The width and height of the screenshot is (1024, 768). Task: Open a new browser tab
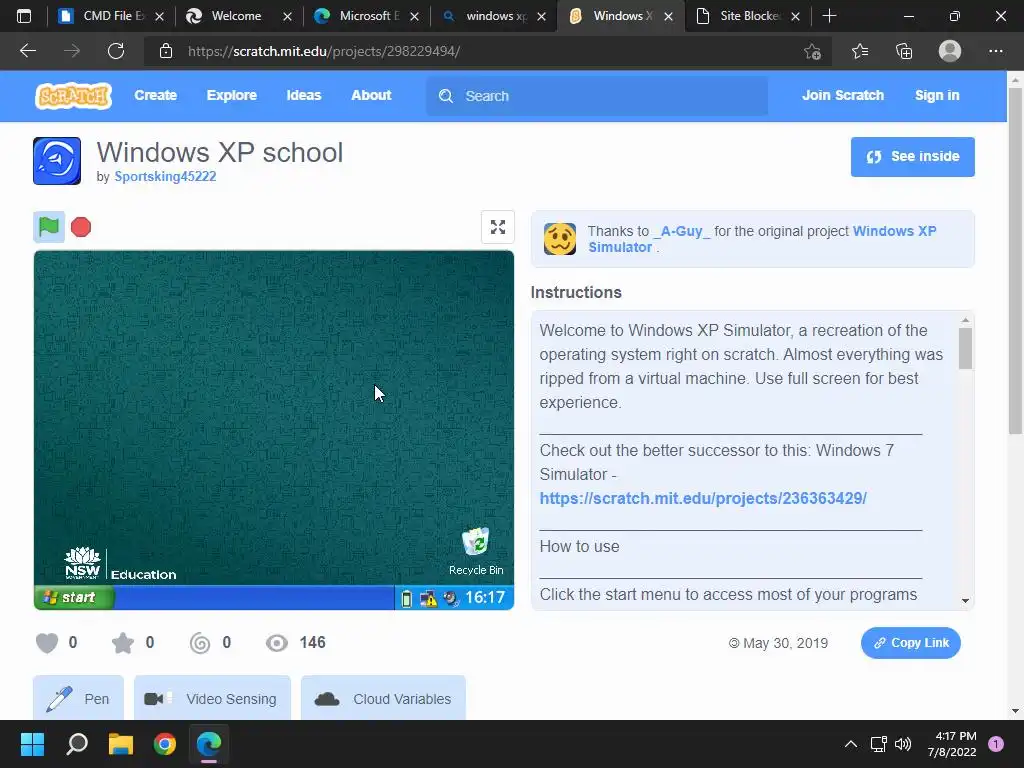tap(829, 16)
